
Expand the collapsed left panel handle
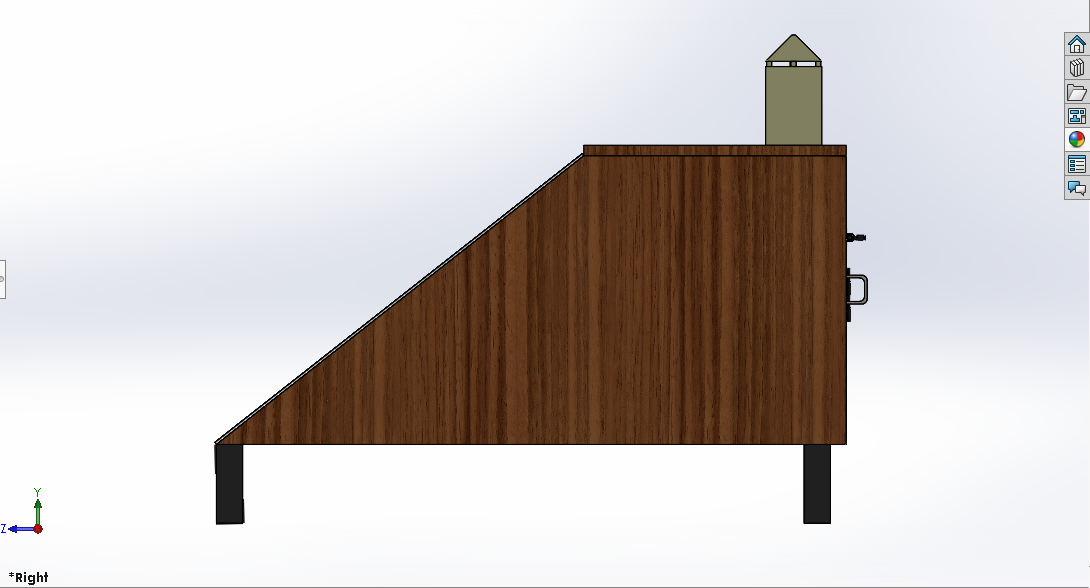2,279
